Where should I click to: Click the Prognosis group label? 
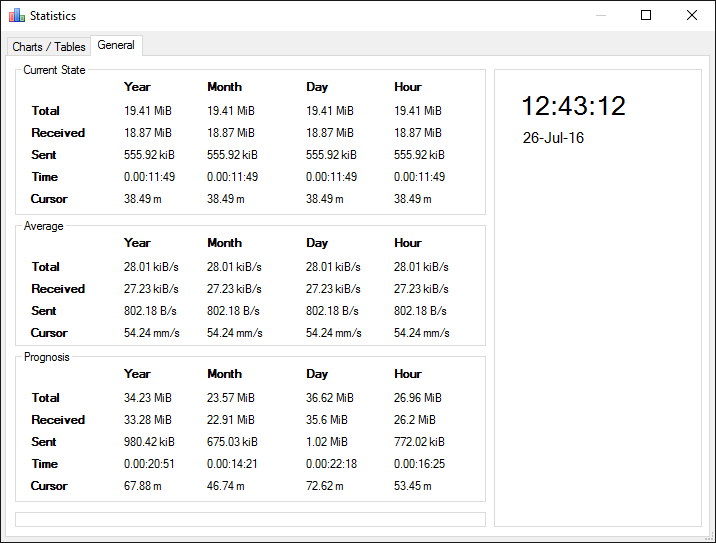[x=47, y=357]
